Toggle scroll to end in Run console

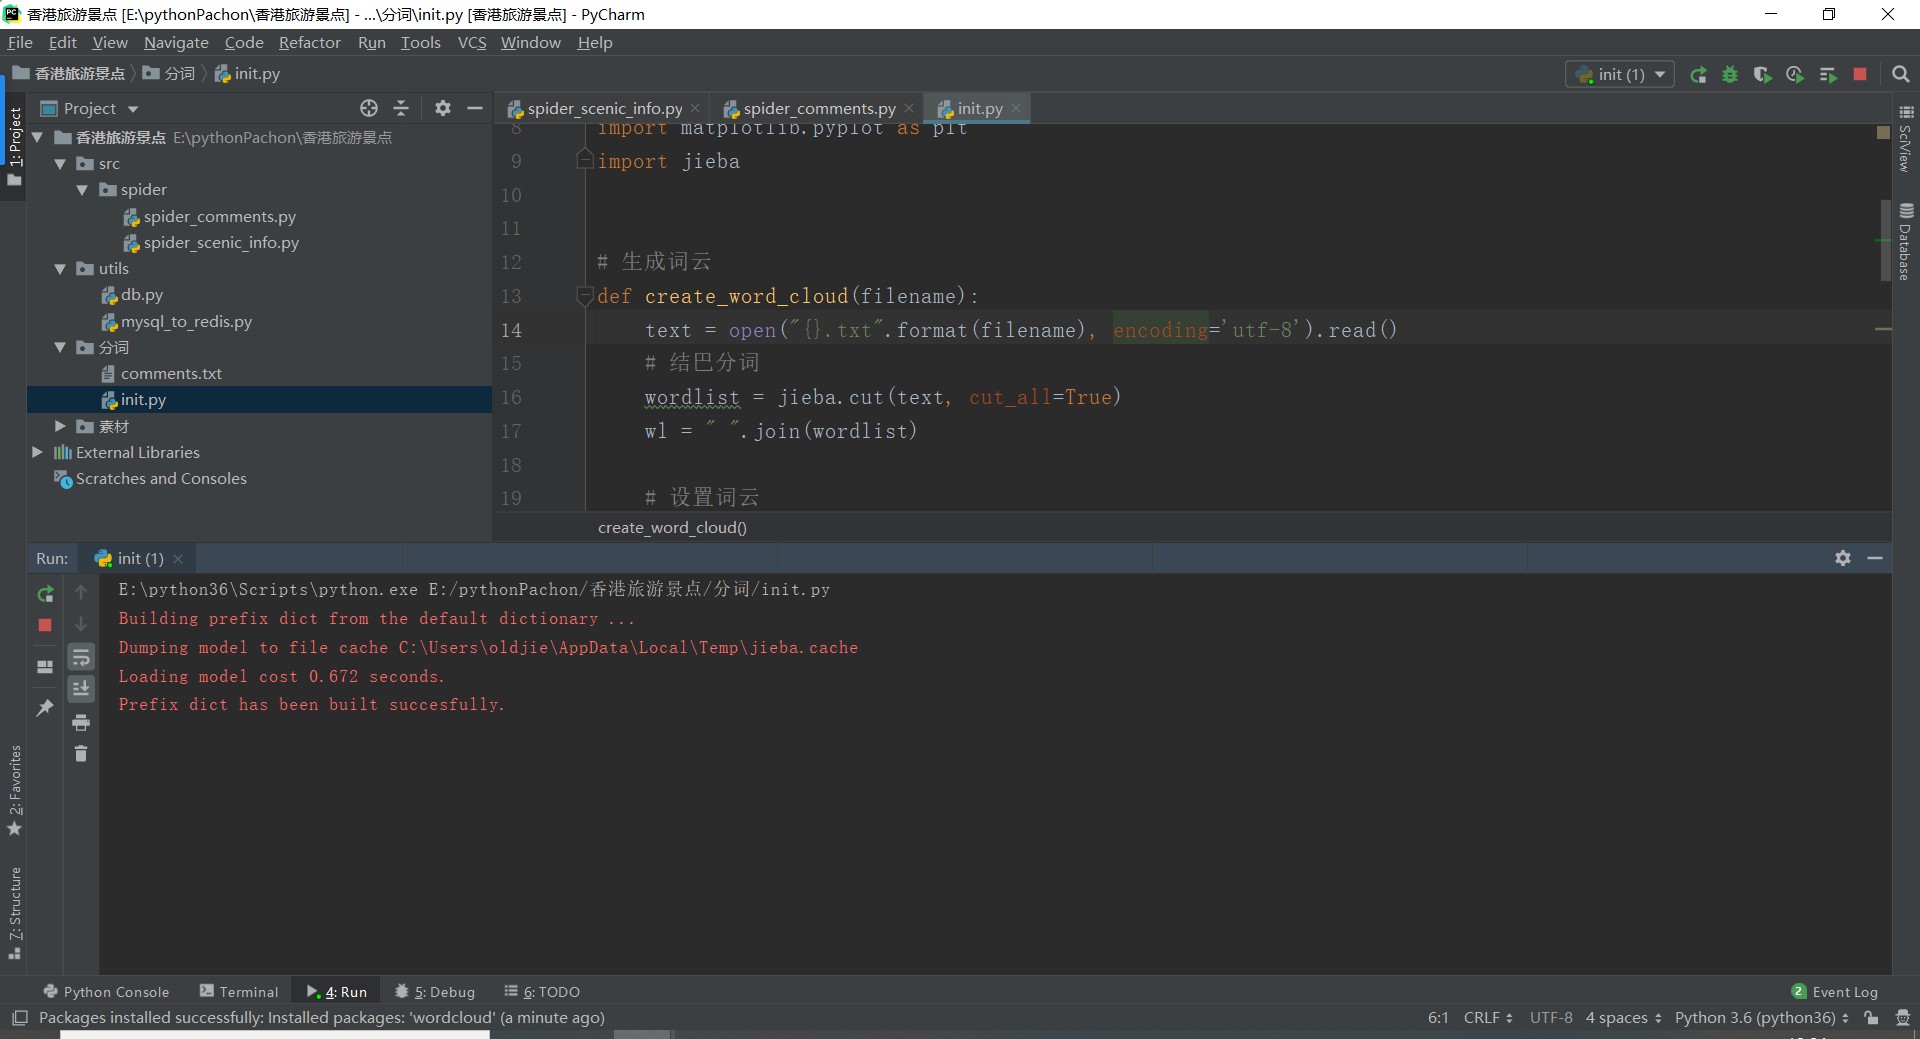tap(81, 689)
